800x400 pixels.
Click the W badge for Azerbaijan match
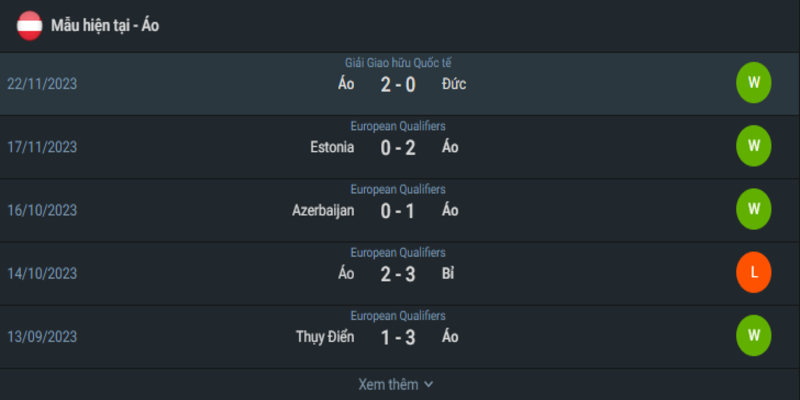tap(754, 209)
